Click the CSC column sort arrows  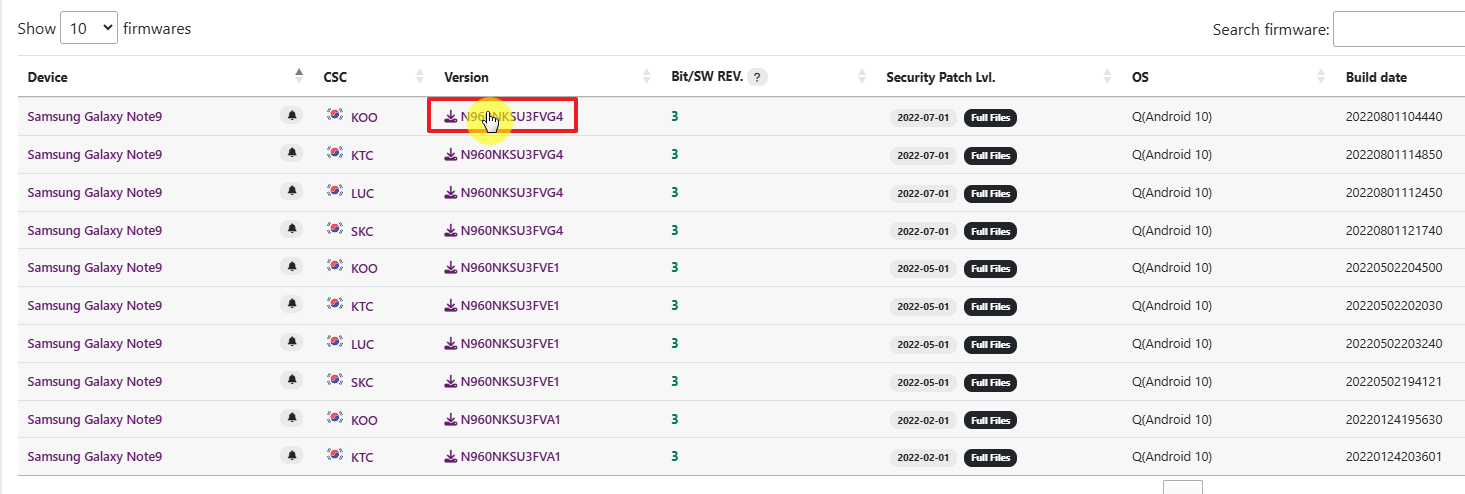(420, 76)
